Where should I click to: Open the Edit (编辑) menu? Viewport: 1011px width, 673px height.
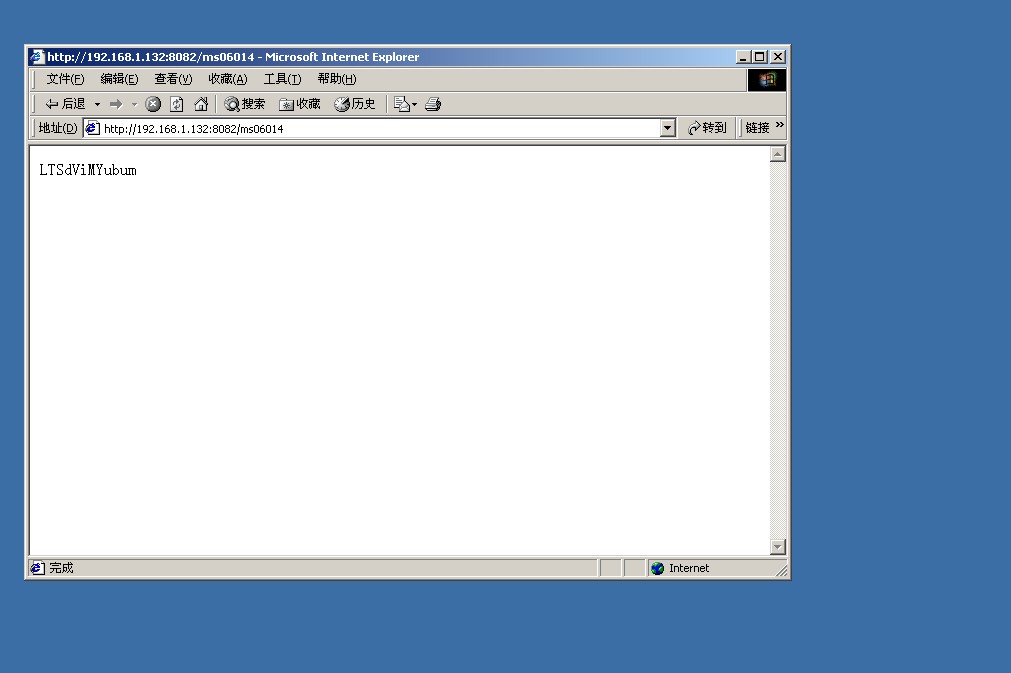click(x=119, y=79)
